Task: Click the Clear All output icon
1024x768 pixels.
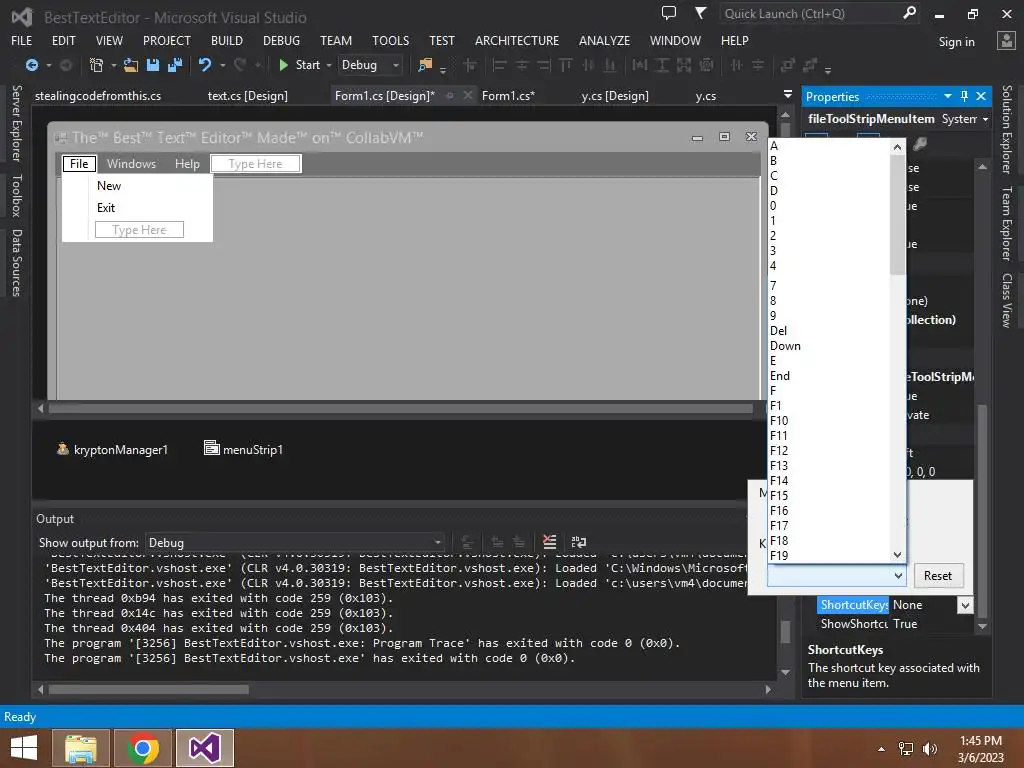Action: (549, 542)
